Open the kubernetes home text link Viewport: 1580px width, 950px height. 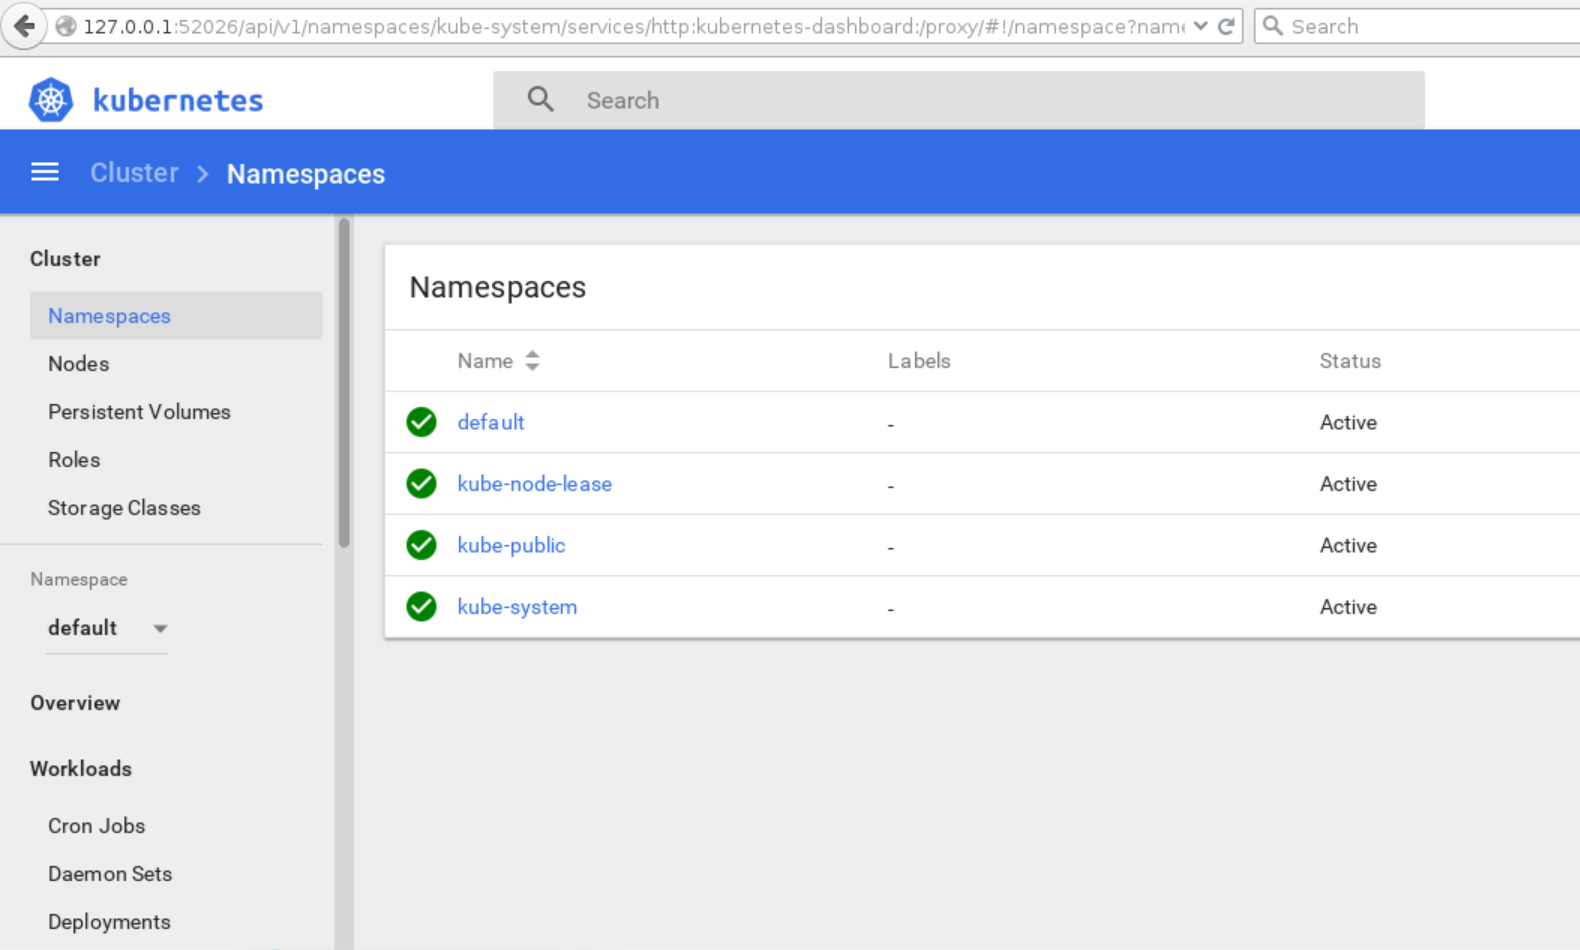click(x=178, y=100)
